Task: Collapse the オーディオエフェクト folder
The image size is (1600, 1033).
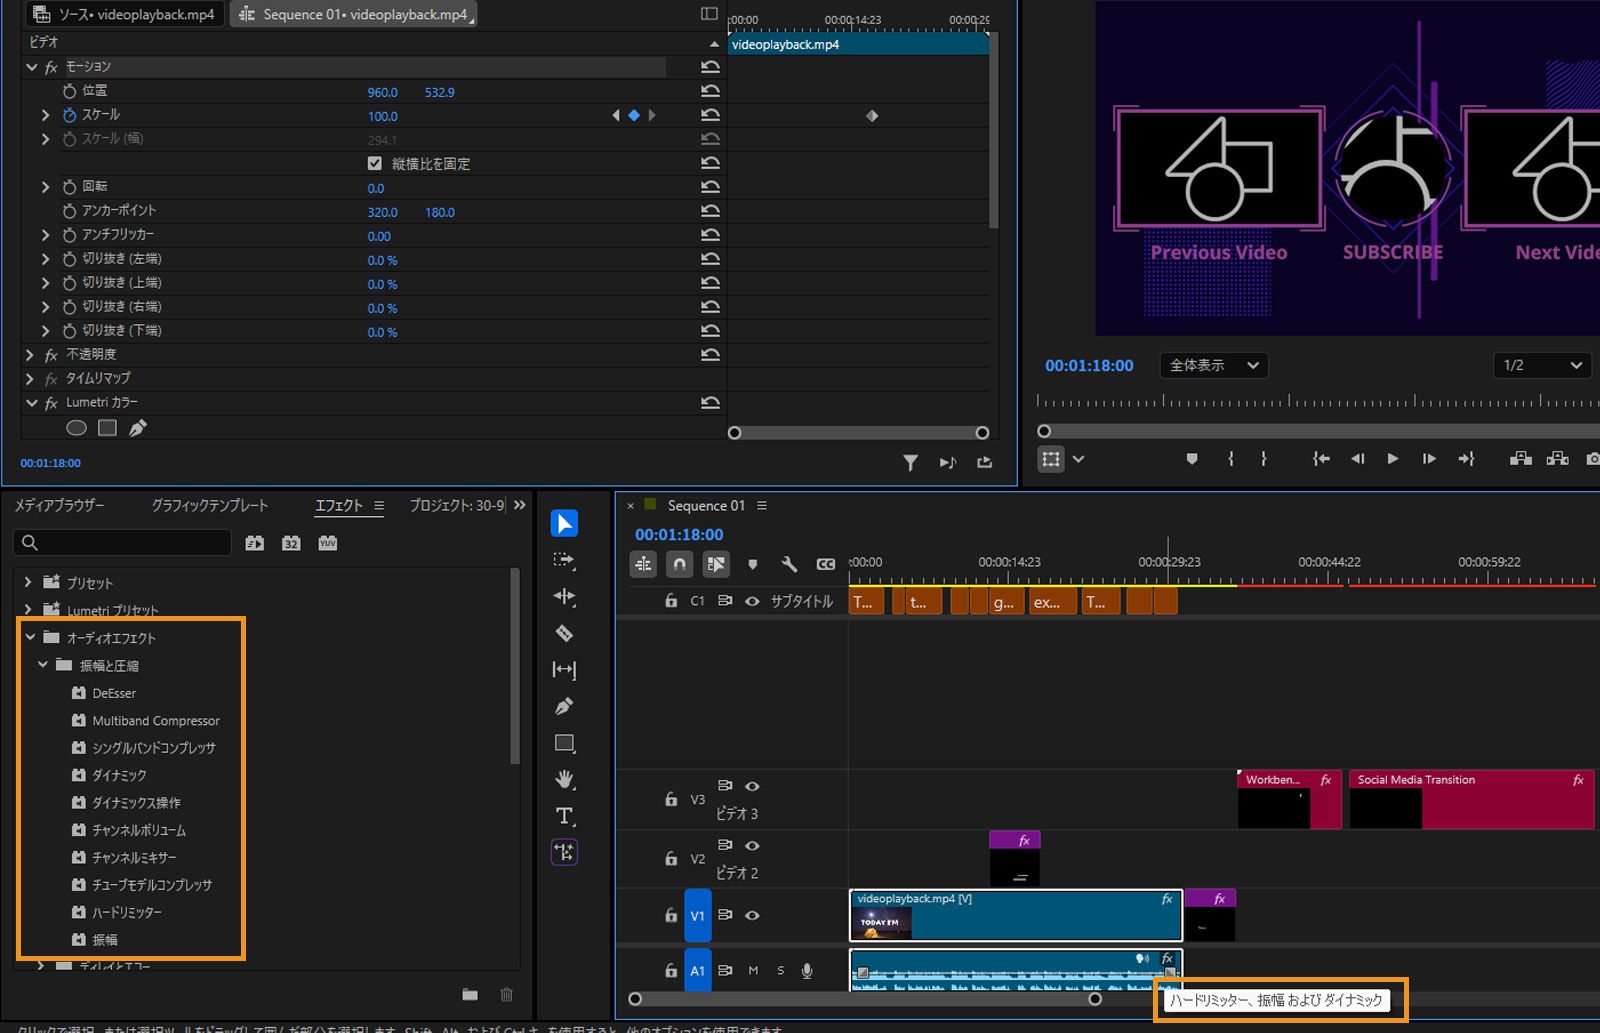Action: pos(30,637)
